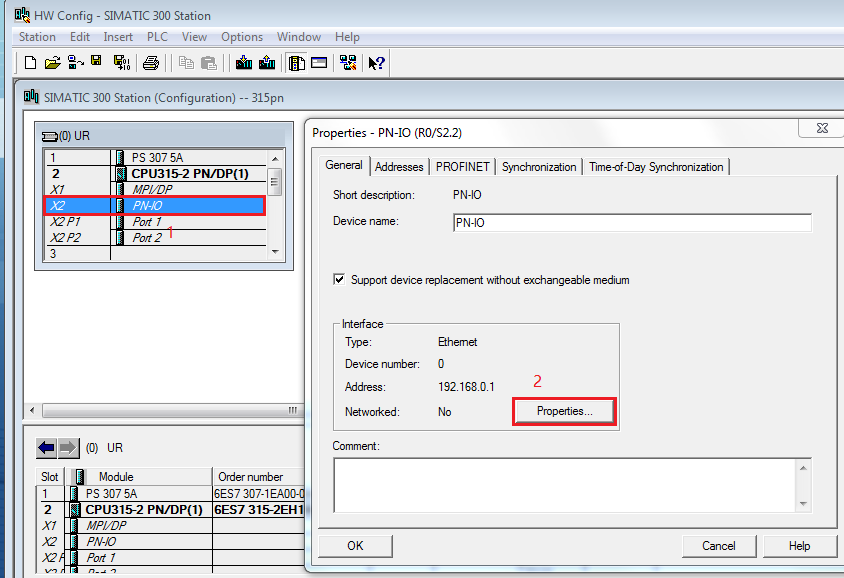This screenshot has width=844, height=578.
Task: Select empty slot 3 in the rack
Action: tap(156, 253)
